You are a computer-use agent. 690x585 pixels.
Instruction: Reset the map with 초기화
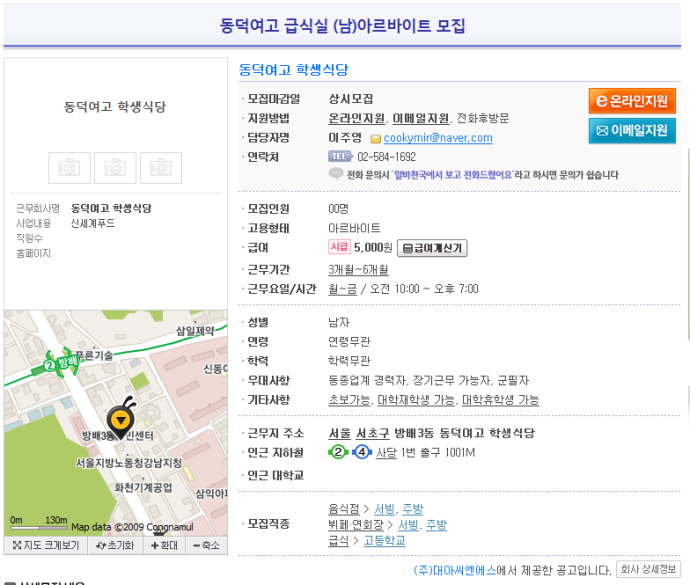[115, 545]
